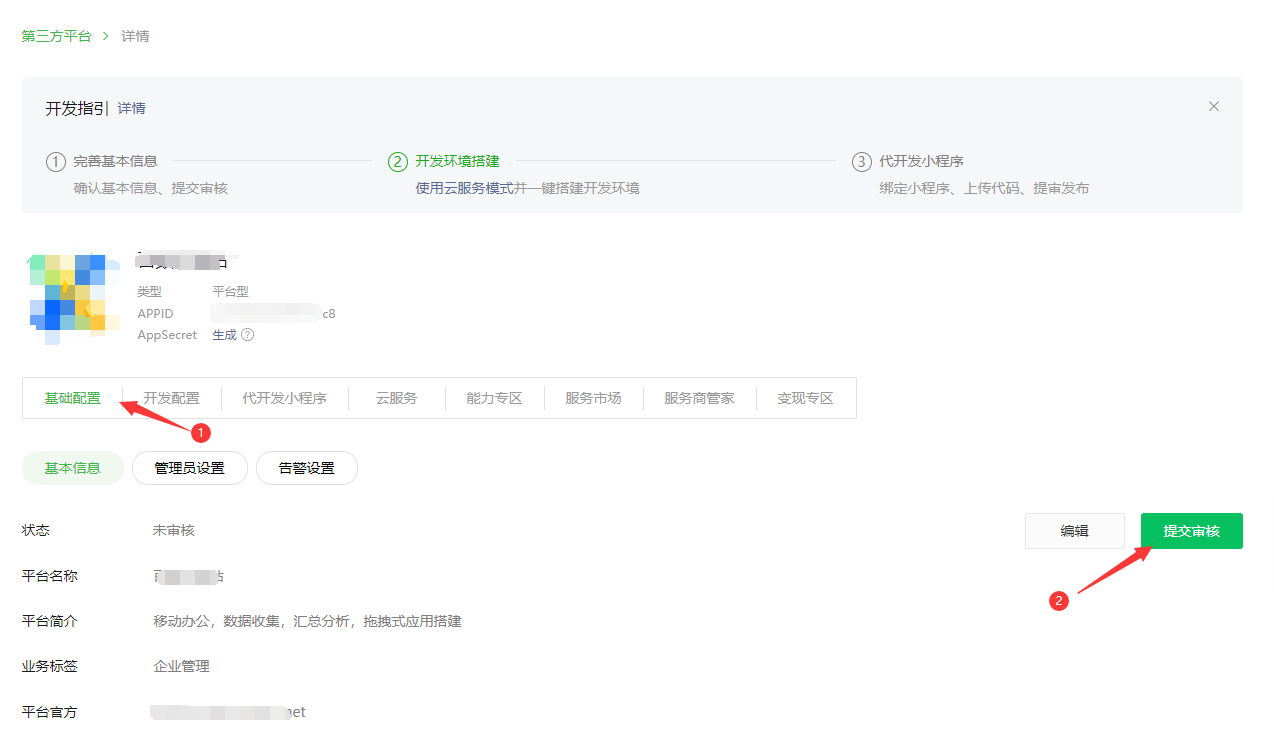Open the 代开发小程序 tab

tap(284, 398)
